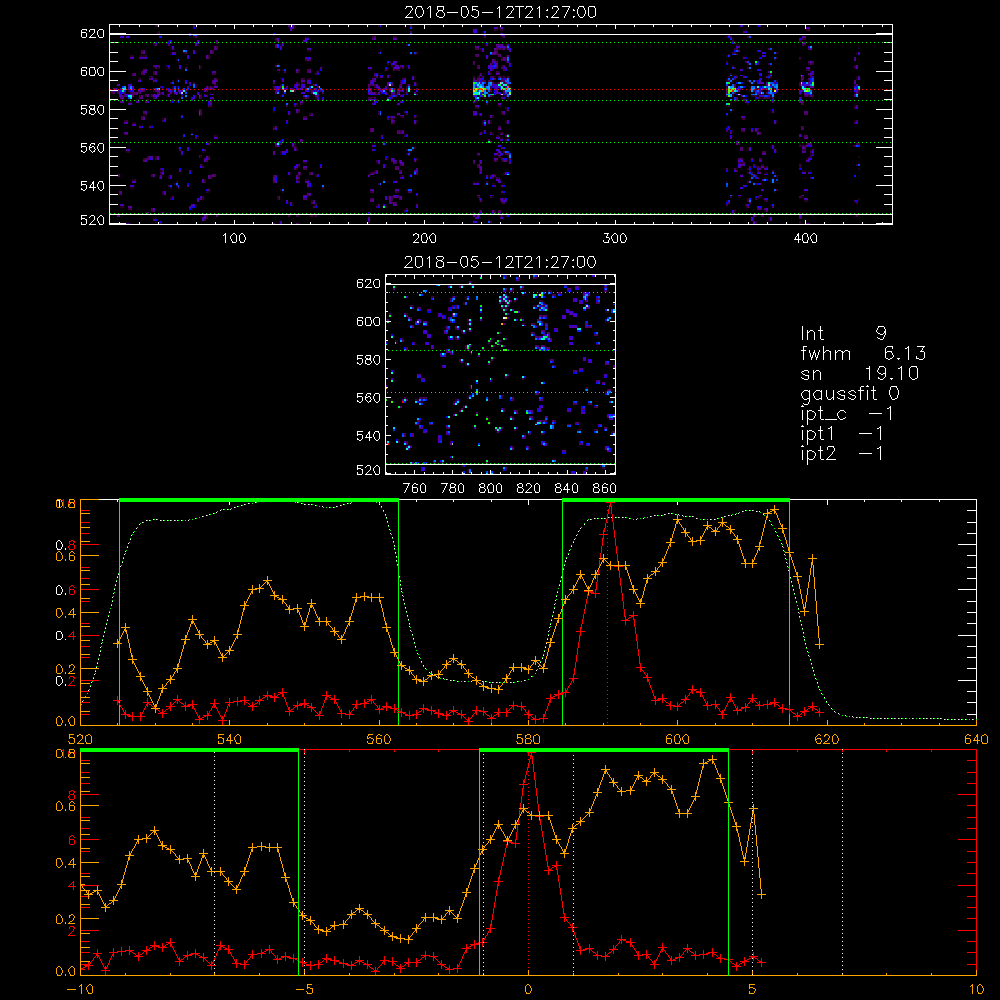Click the 300 tick label on top image axis
This screenshot has height=1000, width=1000.
(615, 239)
